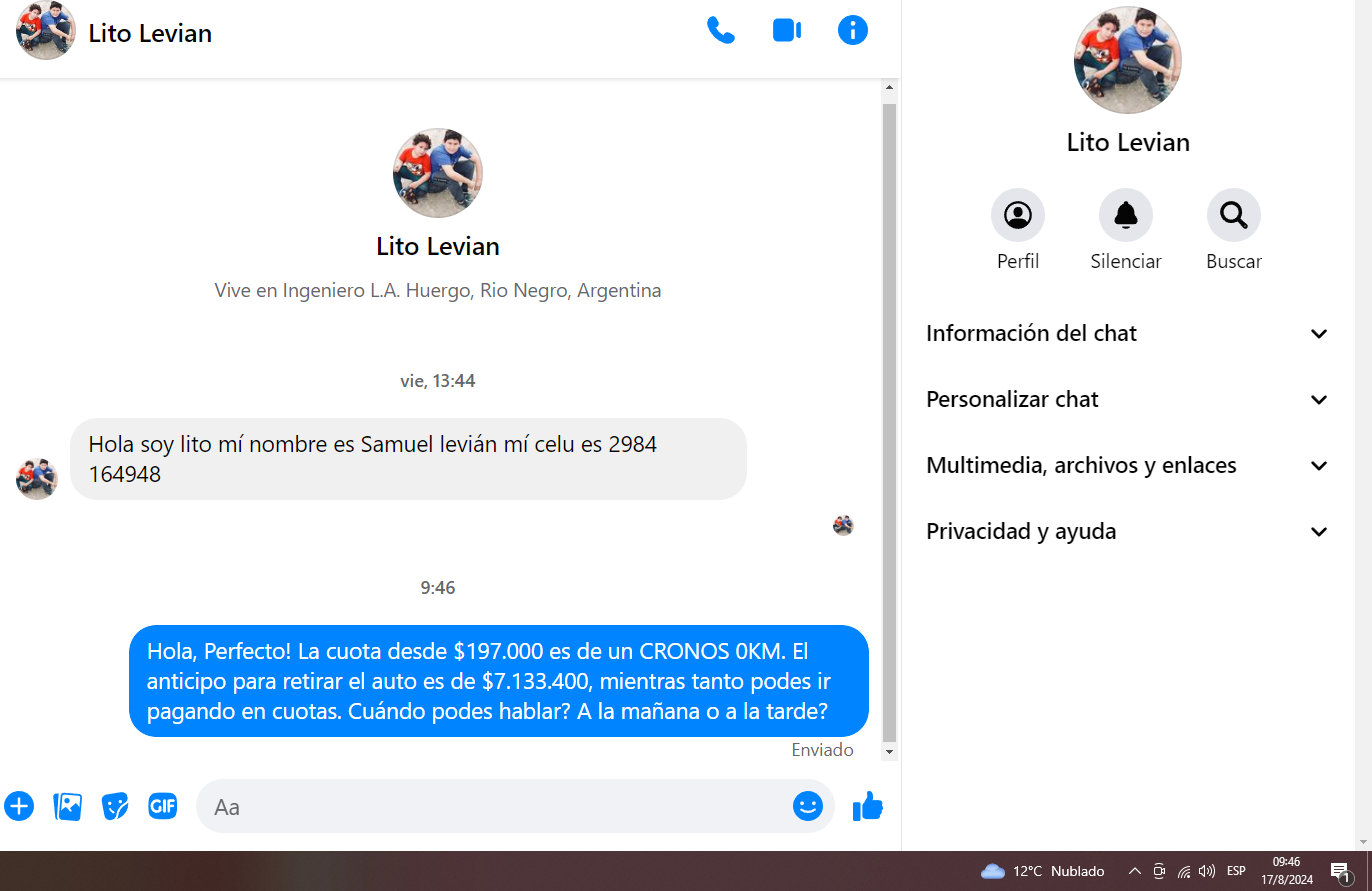Viewport: 1372px width, 891px height.
Task: Click the Lito Levian name in the chat intro
Action: 438,246
